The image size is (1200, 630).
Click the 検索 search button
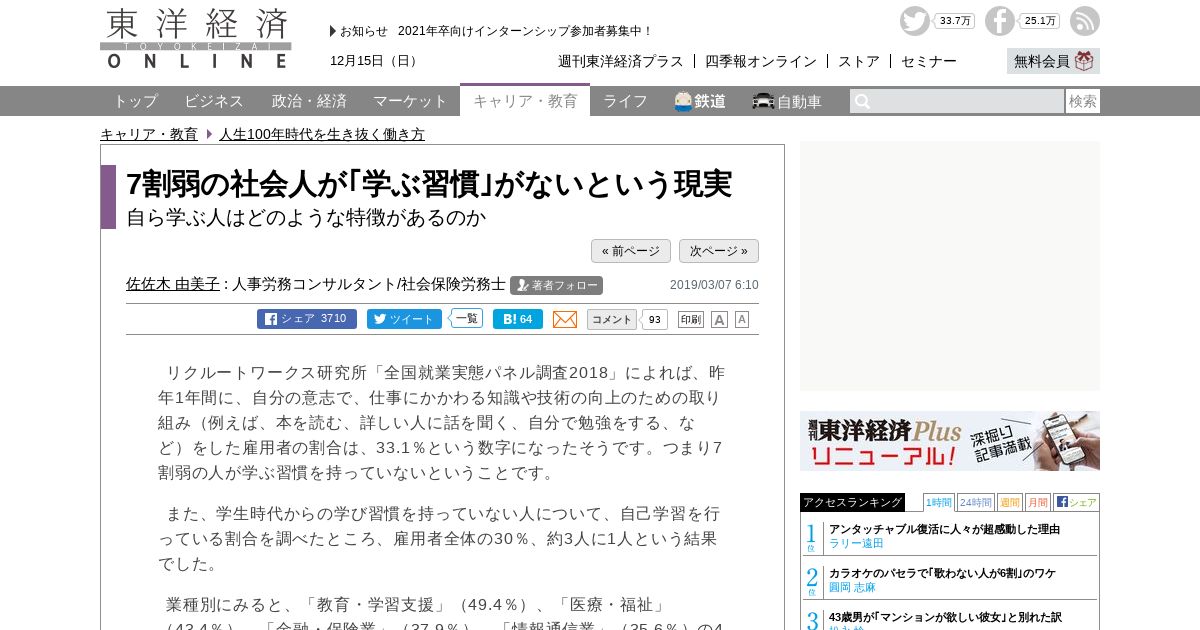[1083, 101]
